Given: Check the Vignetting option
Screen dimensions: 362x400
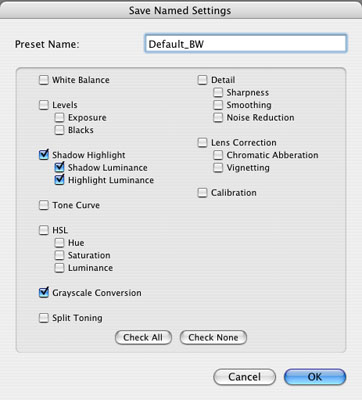Looking at the screenshot, I should pos(218,168).
